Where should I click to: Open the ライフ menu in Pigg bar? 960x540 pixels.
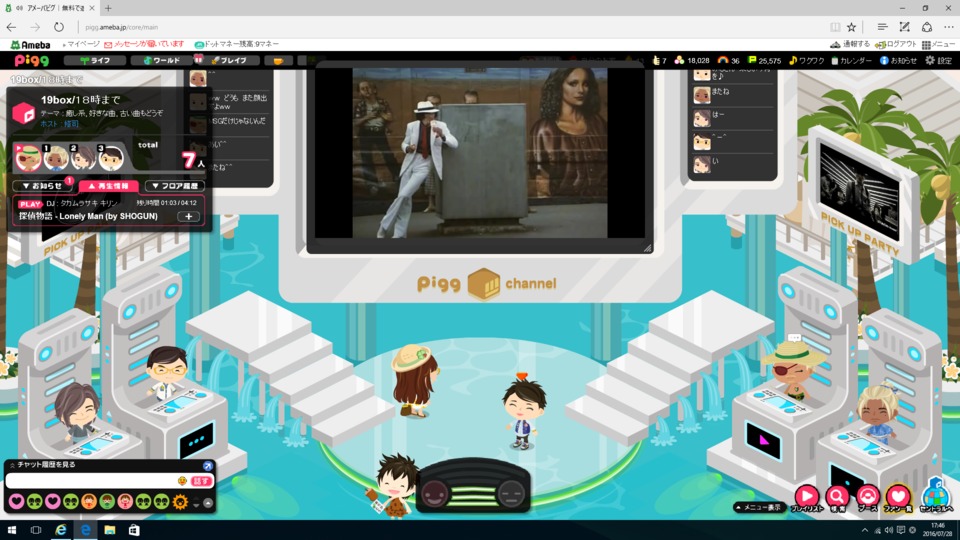click(x=95, y=61)
